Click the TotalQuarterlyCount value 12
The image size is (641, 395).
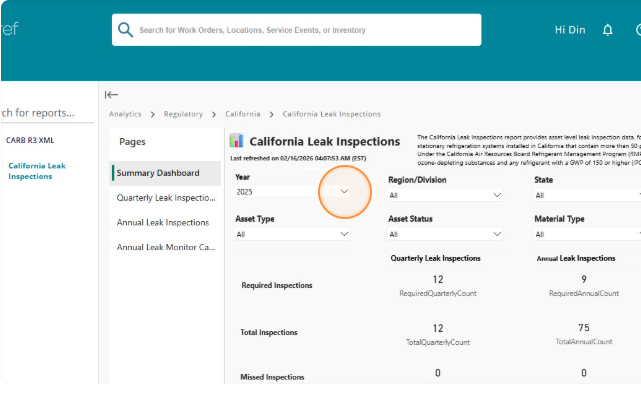click(x=438, y=328)
